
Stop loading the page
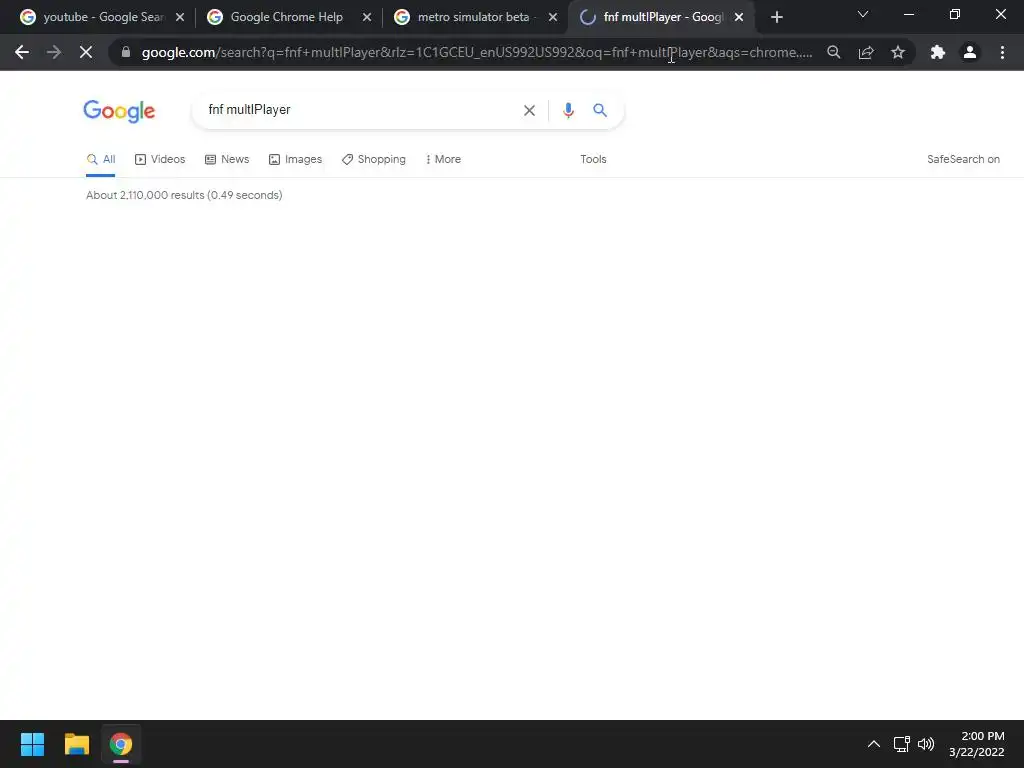[x=86, y=52]
